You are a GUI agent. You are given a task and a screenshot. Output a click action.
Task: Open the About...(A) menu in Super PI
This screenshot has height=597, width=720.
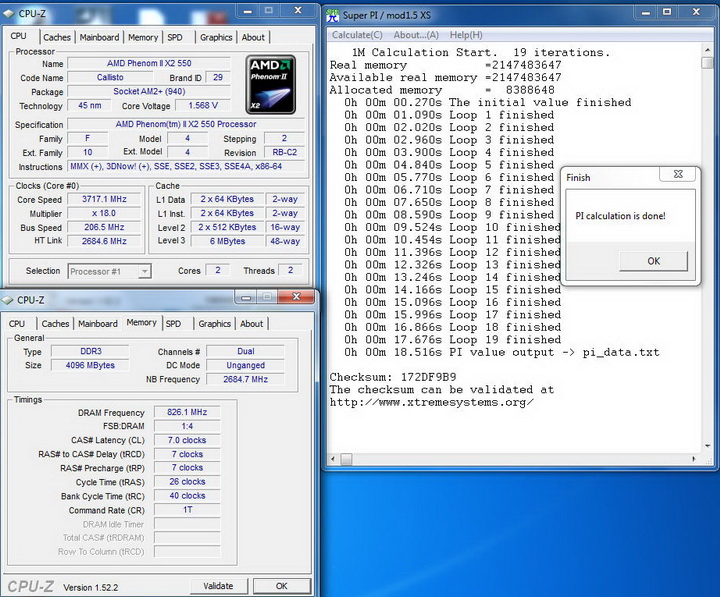[x=416, y=35]
